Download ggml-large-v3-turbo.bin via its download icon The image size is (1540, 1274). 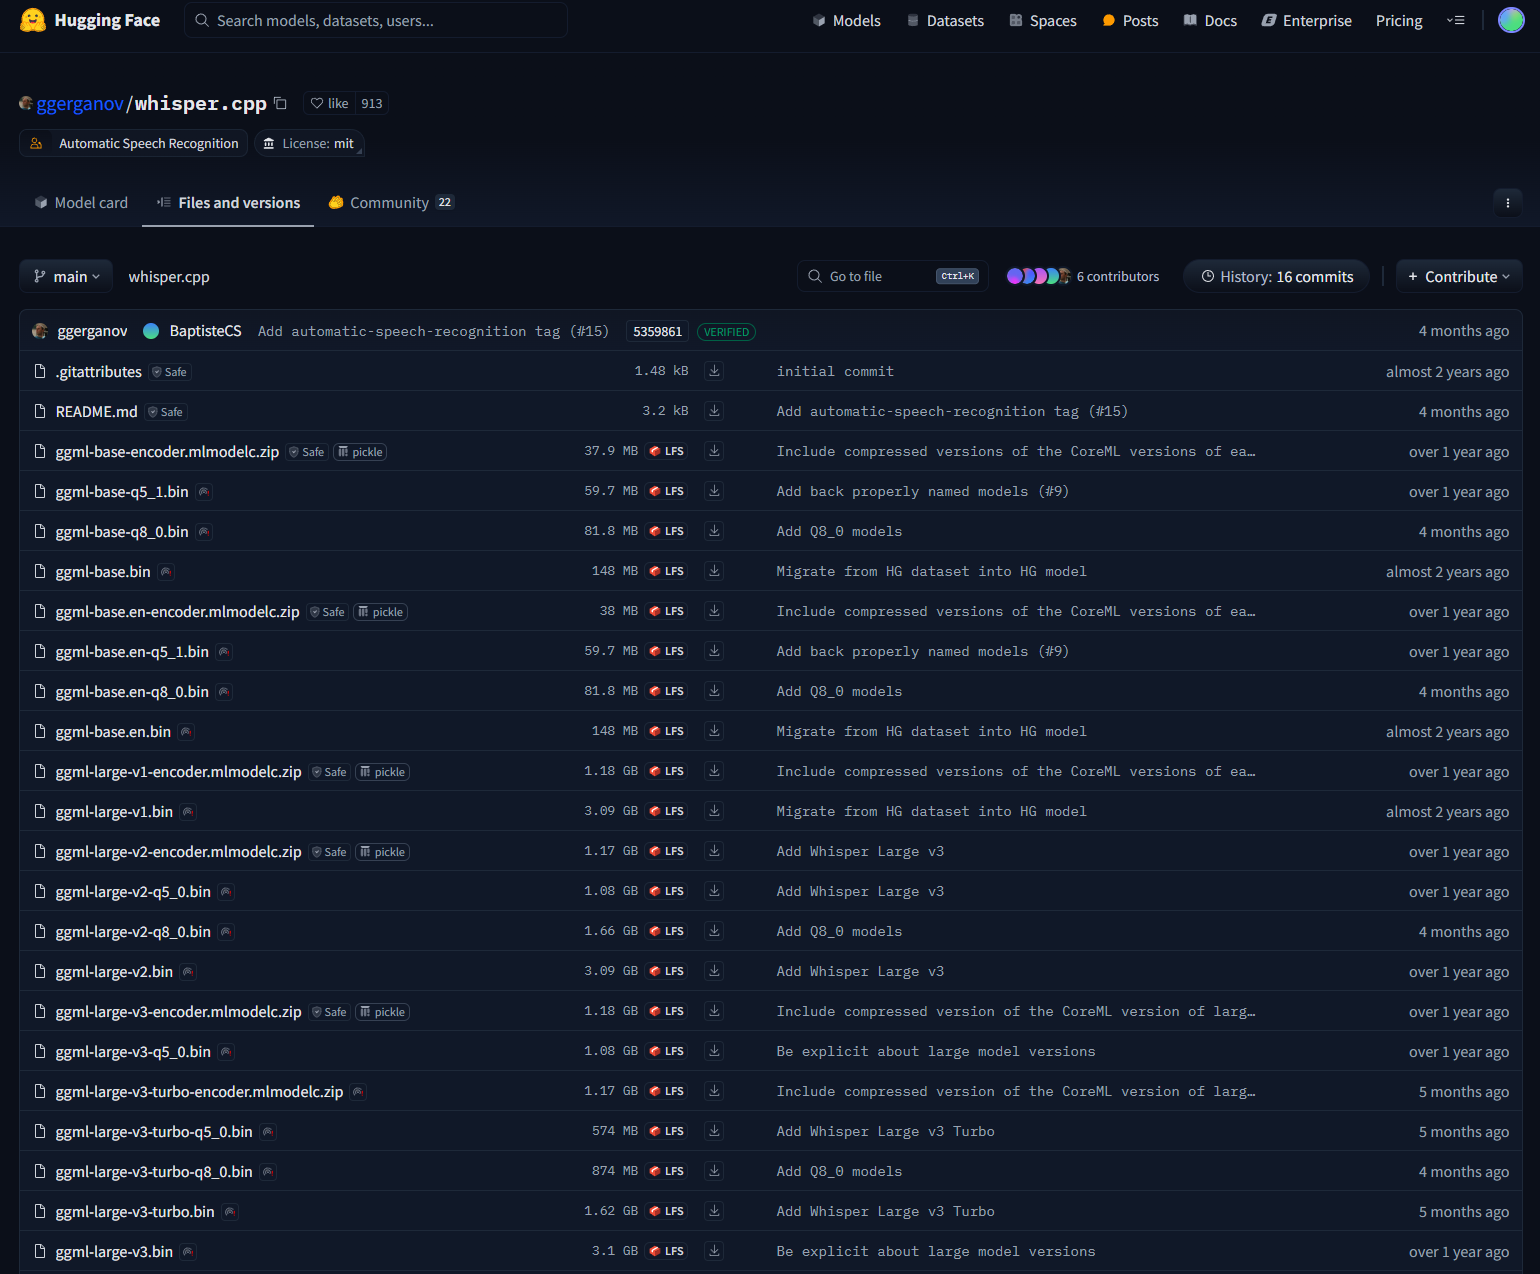714,1211
